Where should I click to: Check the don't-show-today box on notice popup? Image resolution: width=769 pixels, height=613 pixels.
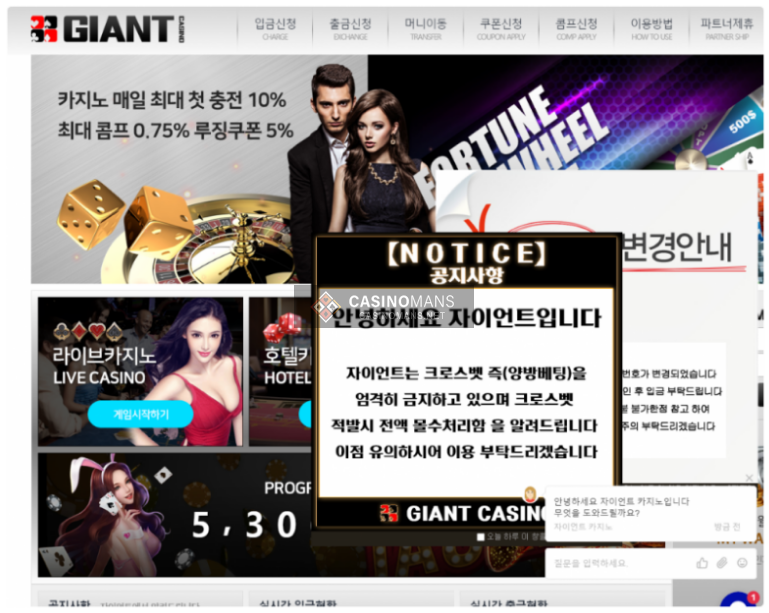pyautogui.click(x=481, y=537)
